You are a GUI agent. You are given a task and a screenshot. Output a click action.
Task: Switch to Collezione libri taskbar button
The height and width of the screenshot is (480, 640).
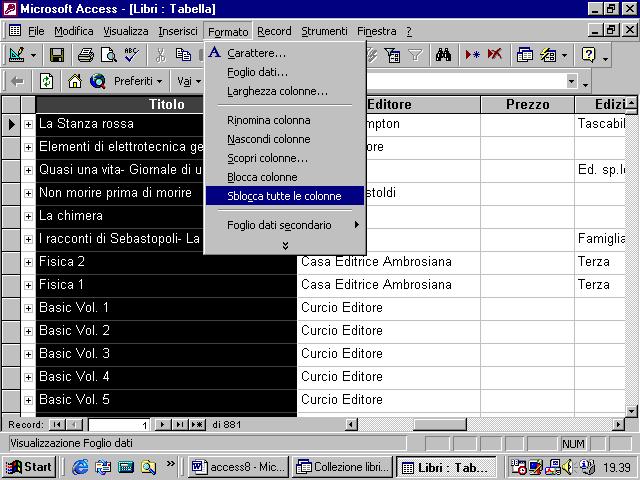point(342,467)
